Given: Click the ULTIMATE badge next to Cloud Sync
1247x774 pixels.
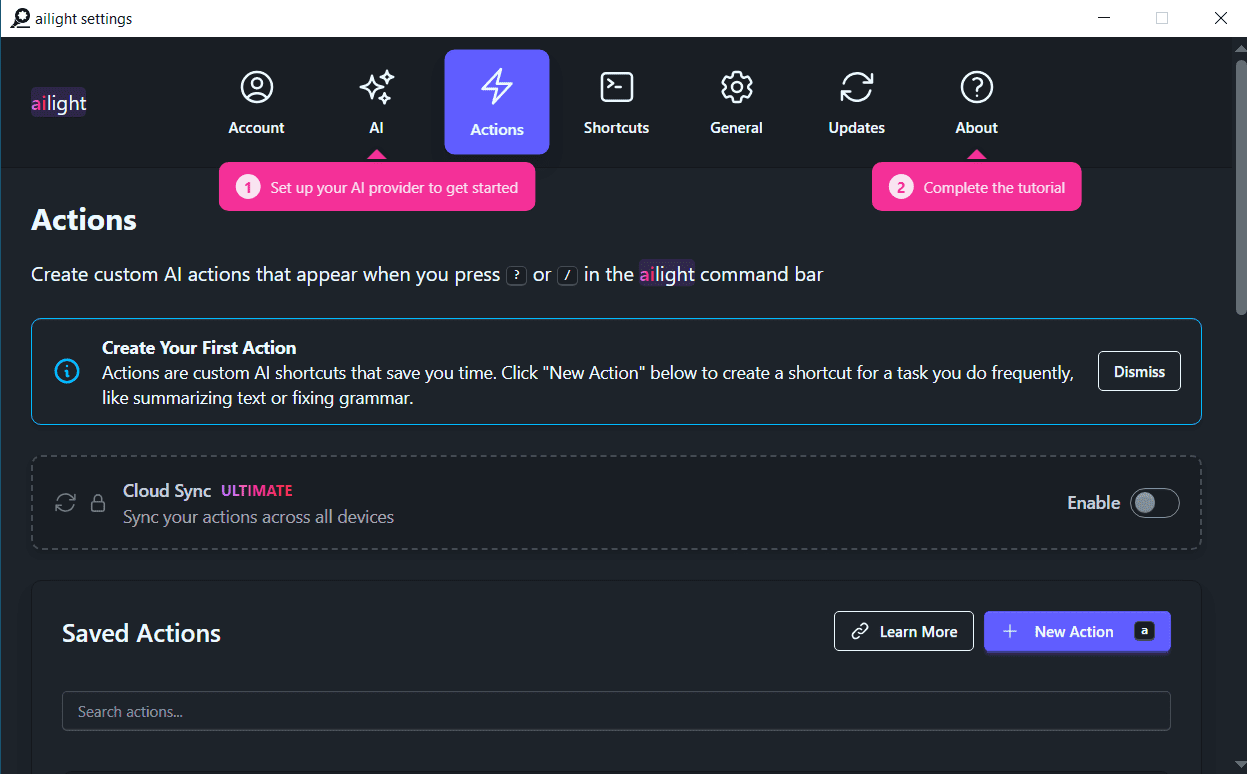Looking at the screenshot, I should point(257,490).
